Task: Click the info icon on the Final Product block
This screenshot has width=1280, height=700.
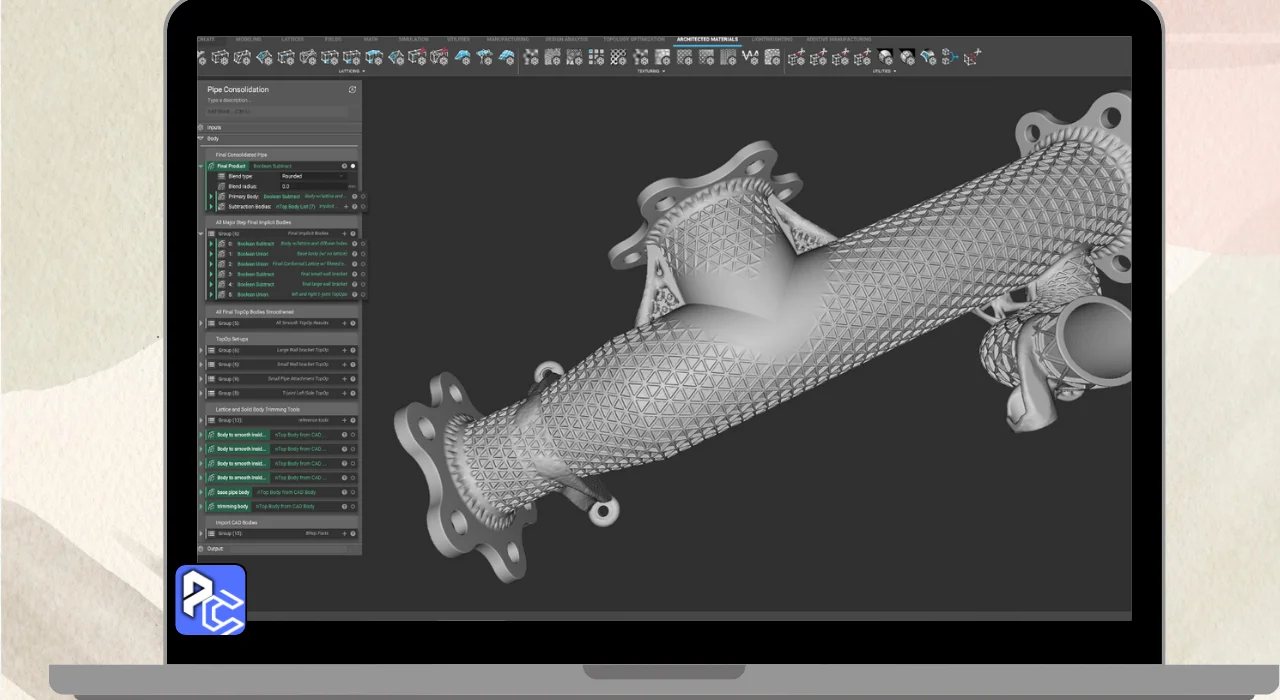Action: 344,166
